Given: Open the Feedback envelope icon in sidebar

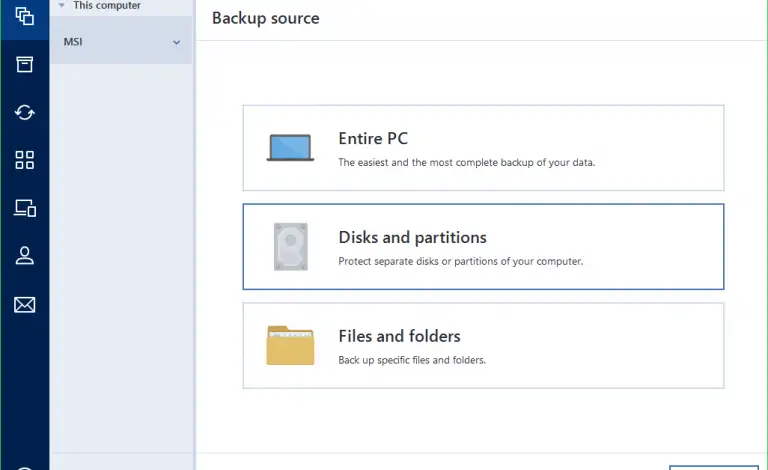Looking at the screenshot, I should point(24,304).
